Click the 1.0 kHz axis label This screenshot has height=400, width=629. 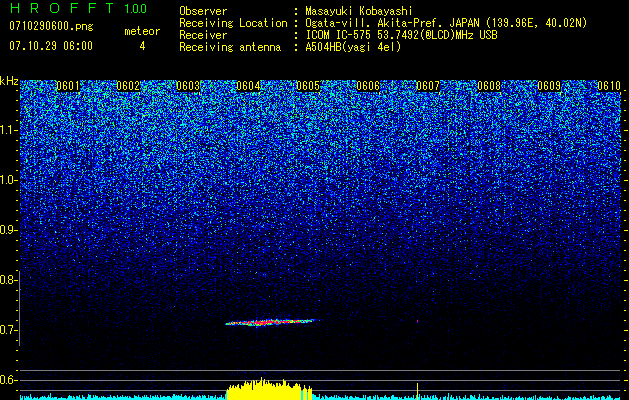(x=9, y=180)
